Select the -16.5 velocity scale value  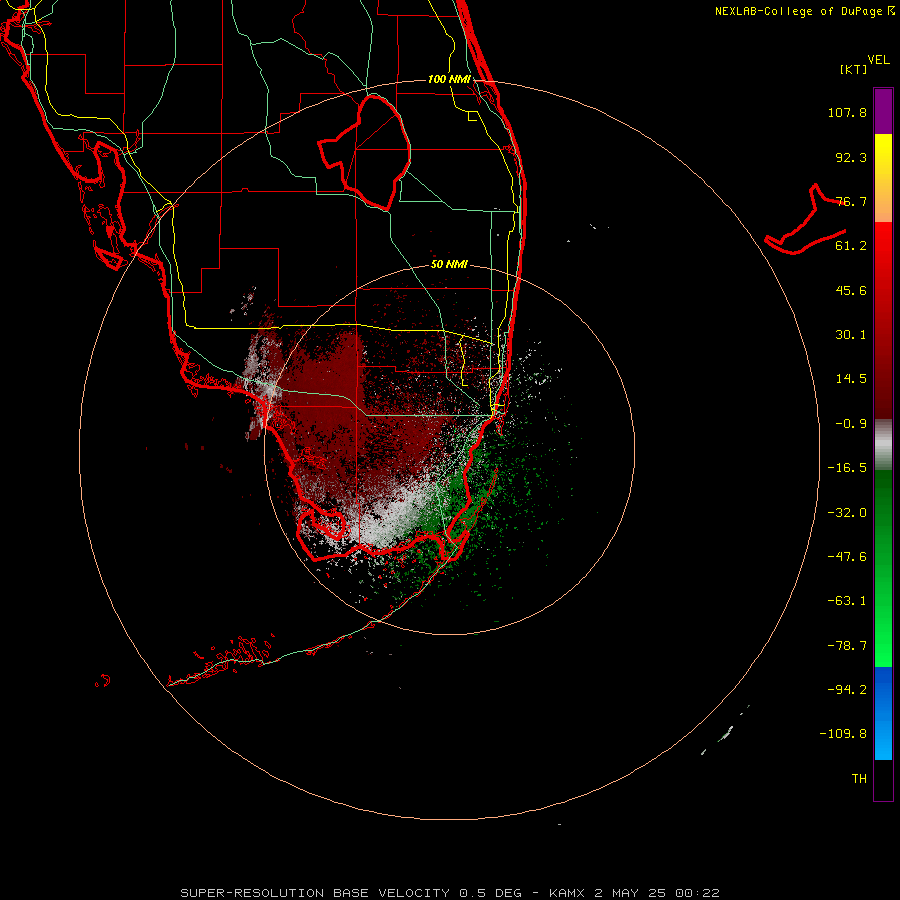[847, 468]
